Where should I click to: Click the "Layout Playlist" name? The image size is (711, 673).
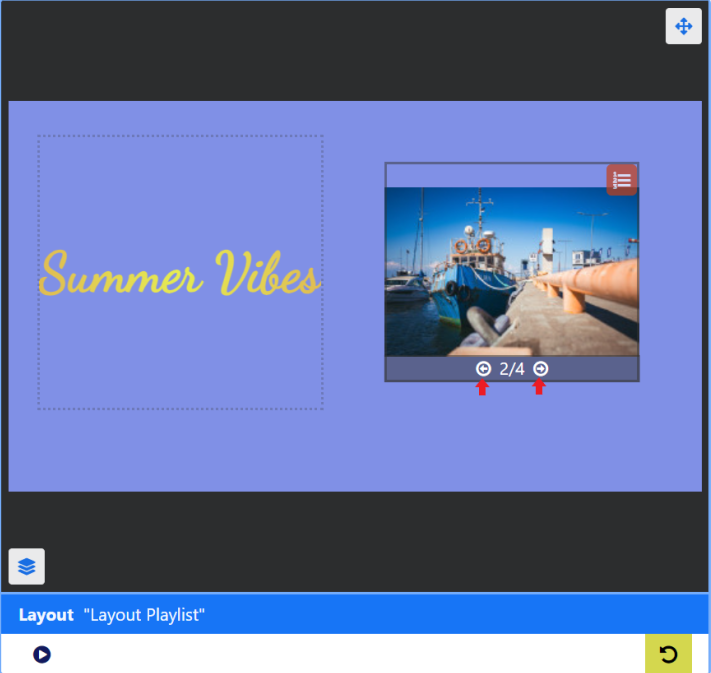coord(144,615)
